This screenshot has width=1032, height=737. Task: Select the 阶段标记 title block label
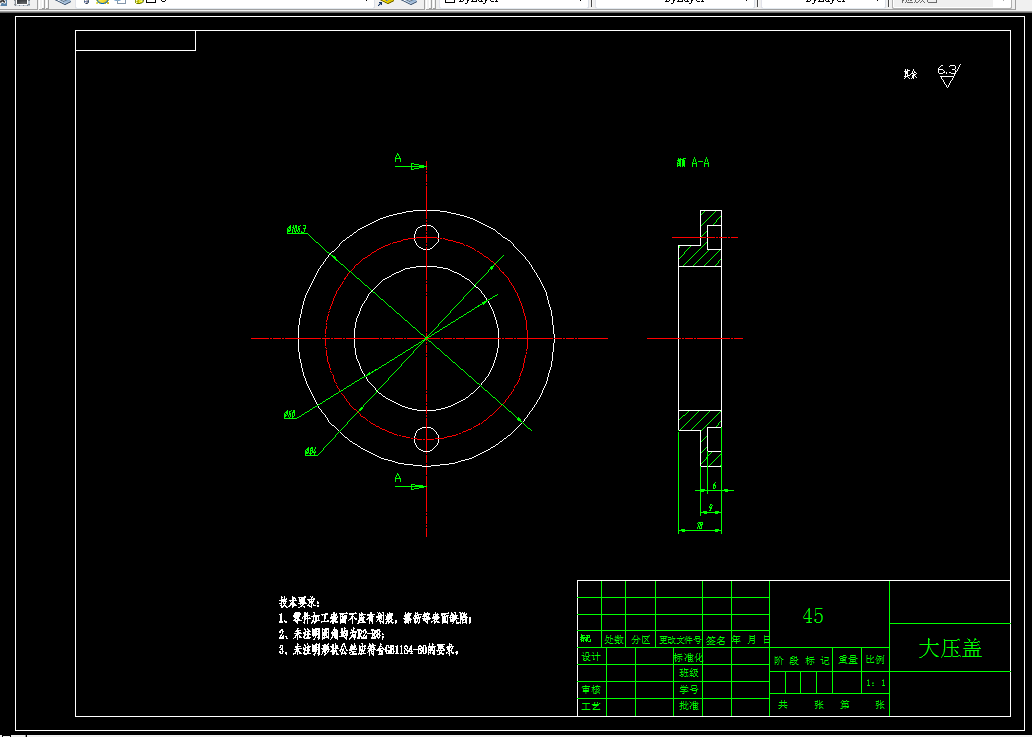802,661
